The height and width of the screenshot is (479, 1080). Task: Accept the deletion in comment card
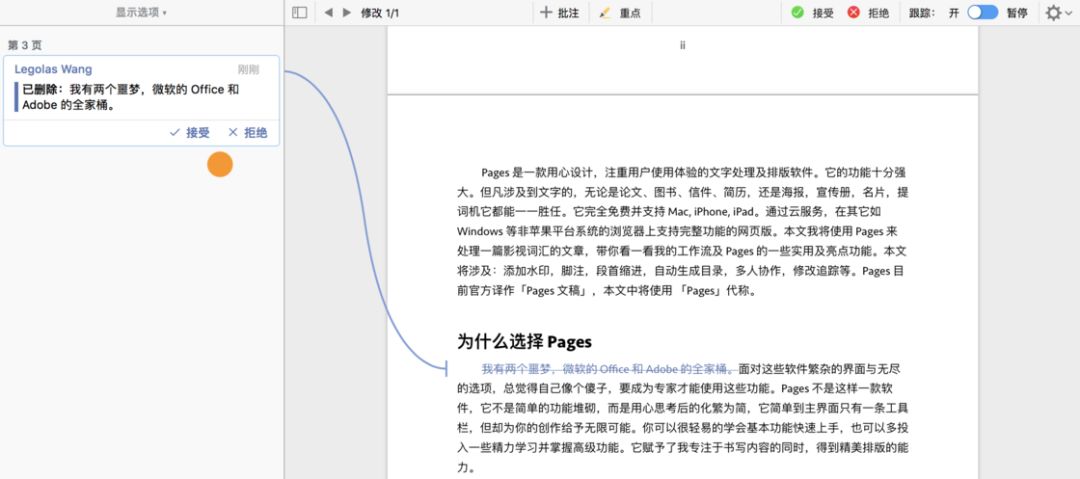pos(189,132)
